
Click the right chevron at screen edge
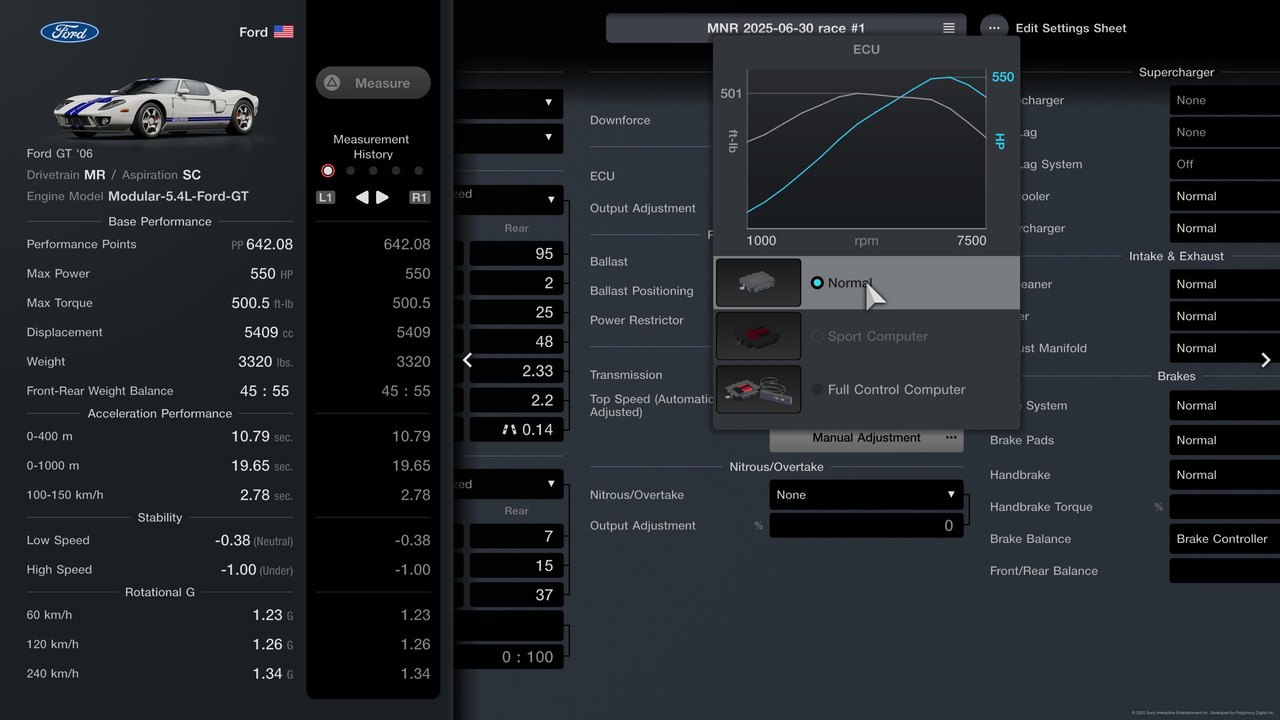click(x=1266, y=360)
